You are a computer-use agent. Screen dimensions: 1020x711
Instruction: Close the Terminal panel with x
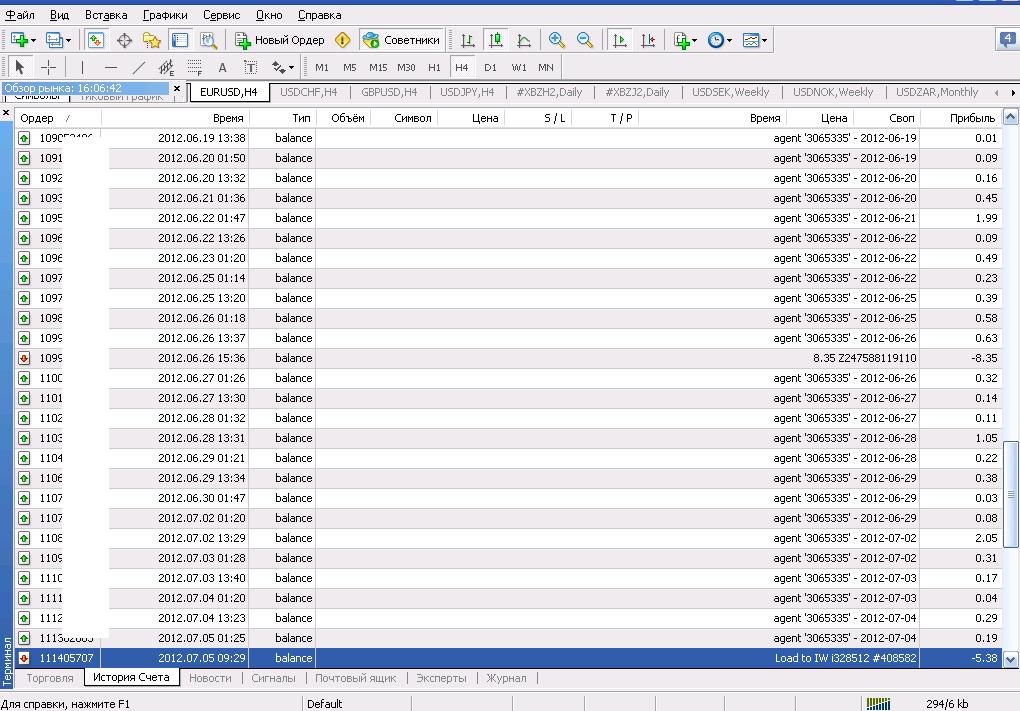pos(6,113)
